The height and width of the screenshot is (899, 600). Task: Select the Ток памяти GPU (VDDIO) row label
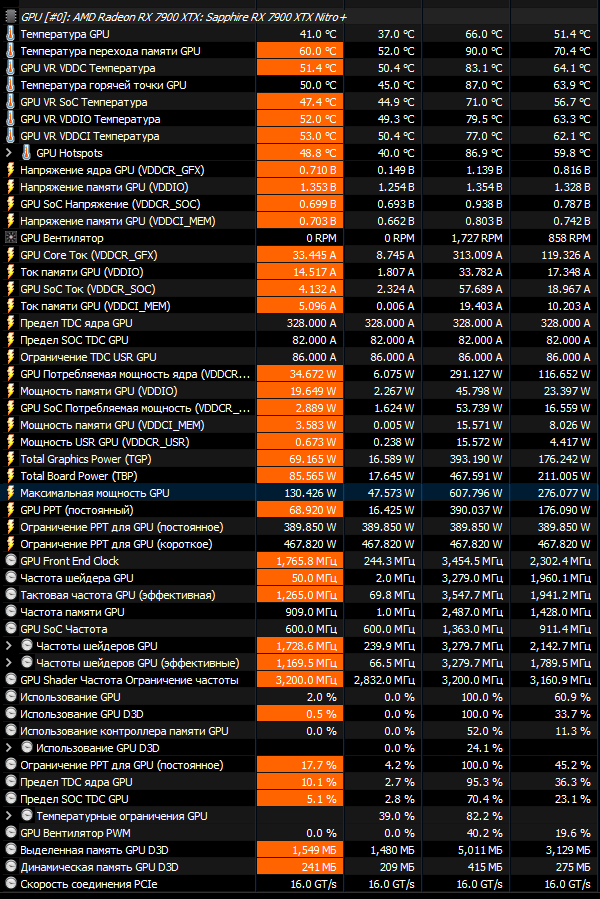(x=82, y=272)
